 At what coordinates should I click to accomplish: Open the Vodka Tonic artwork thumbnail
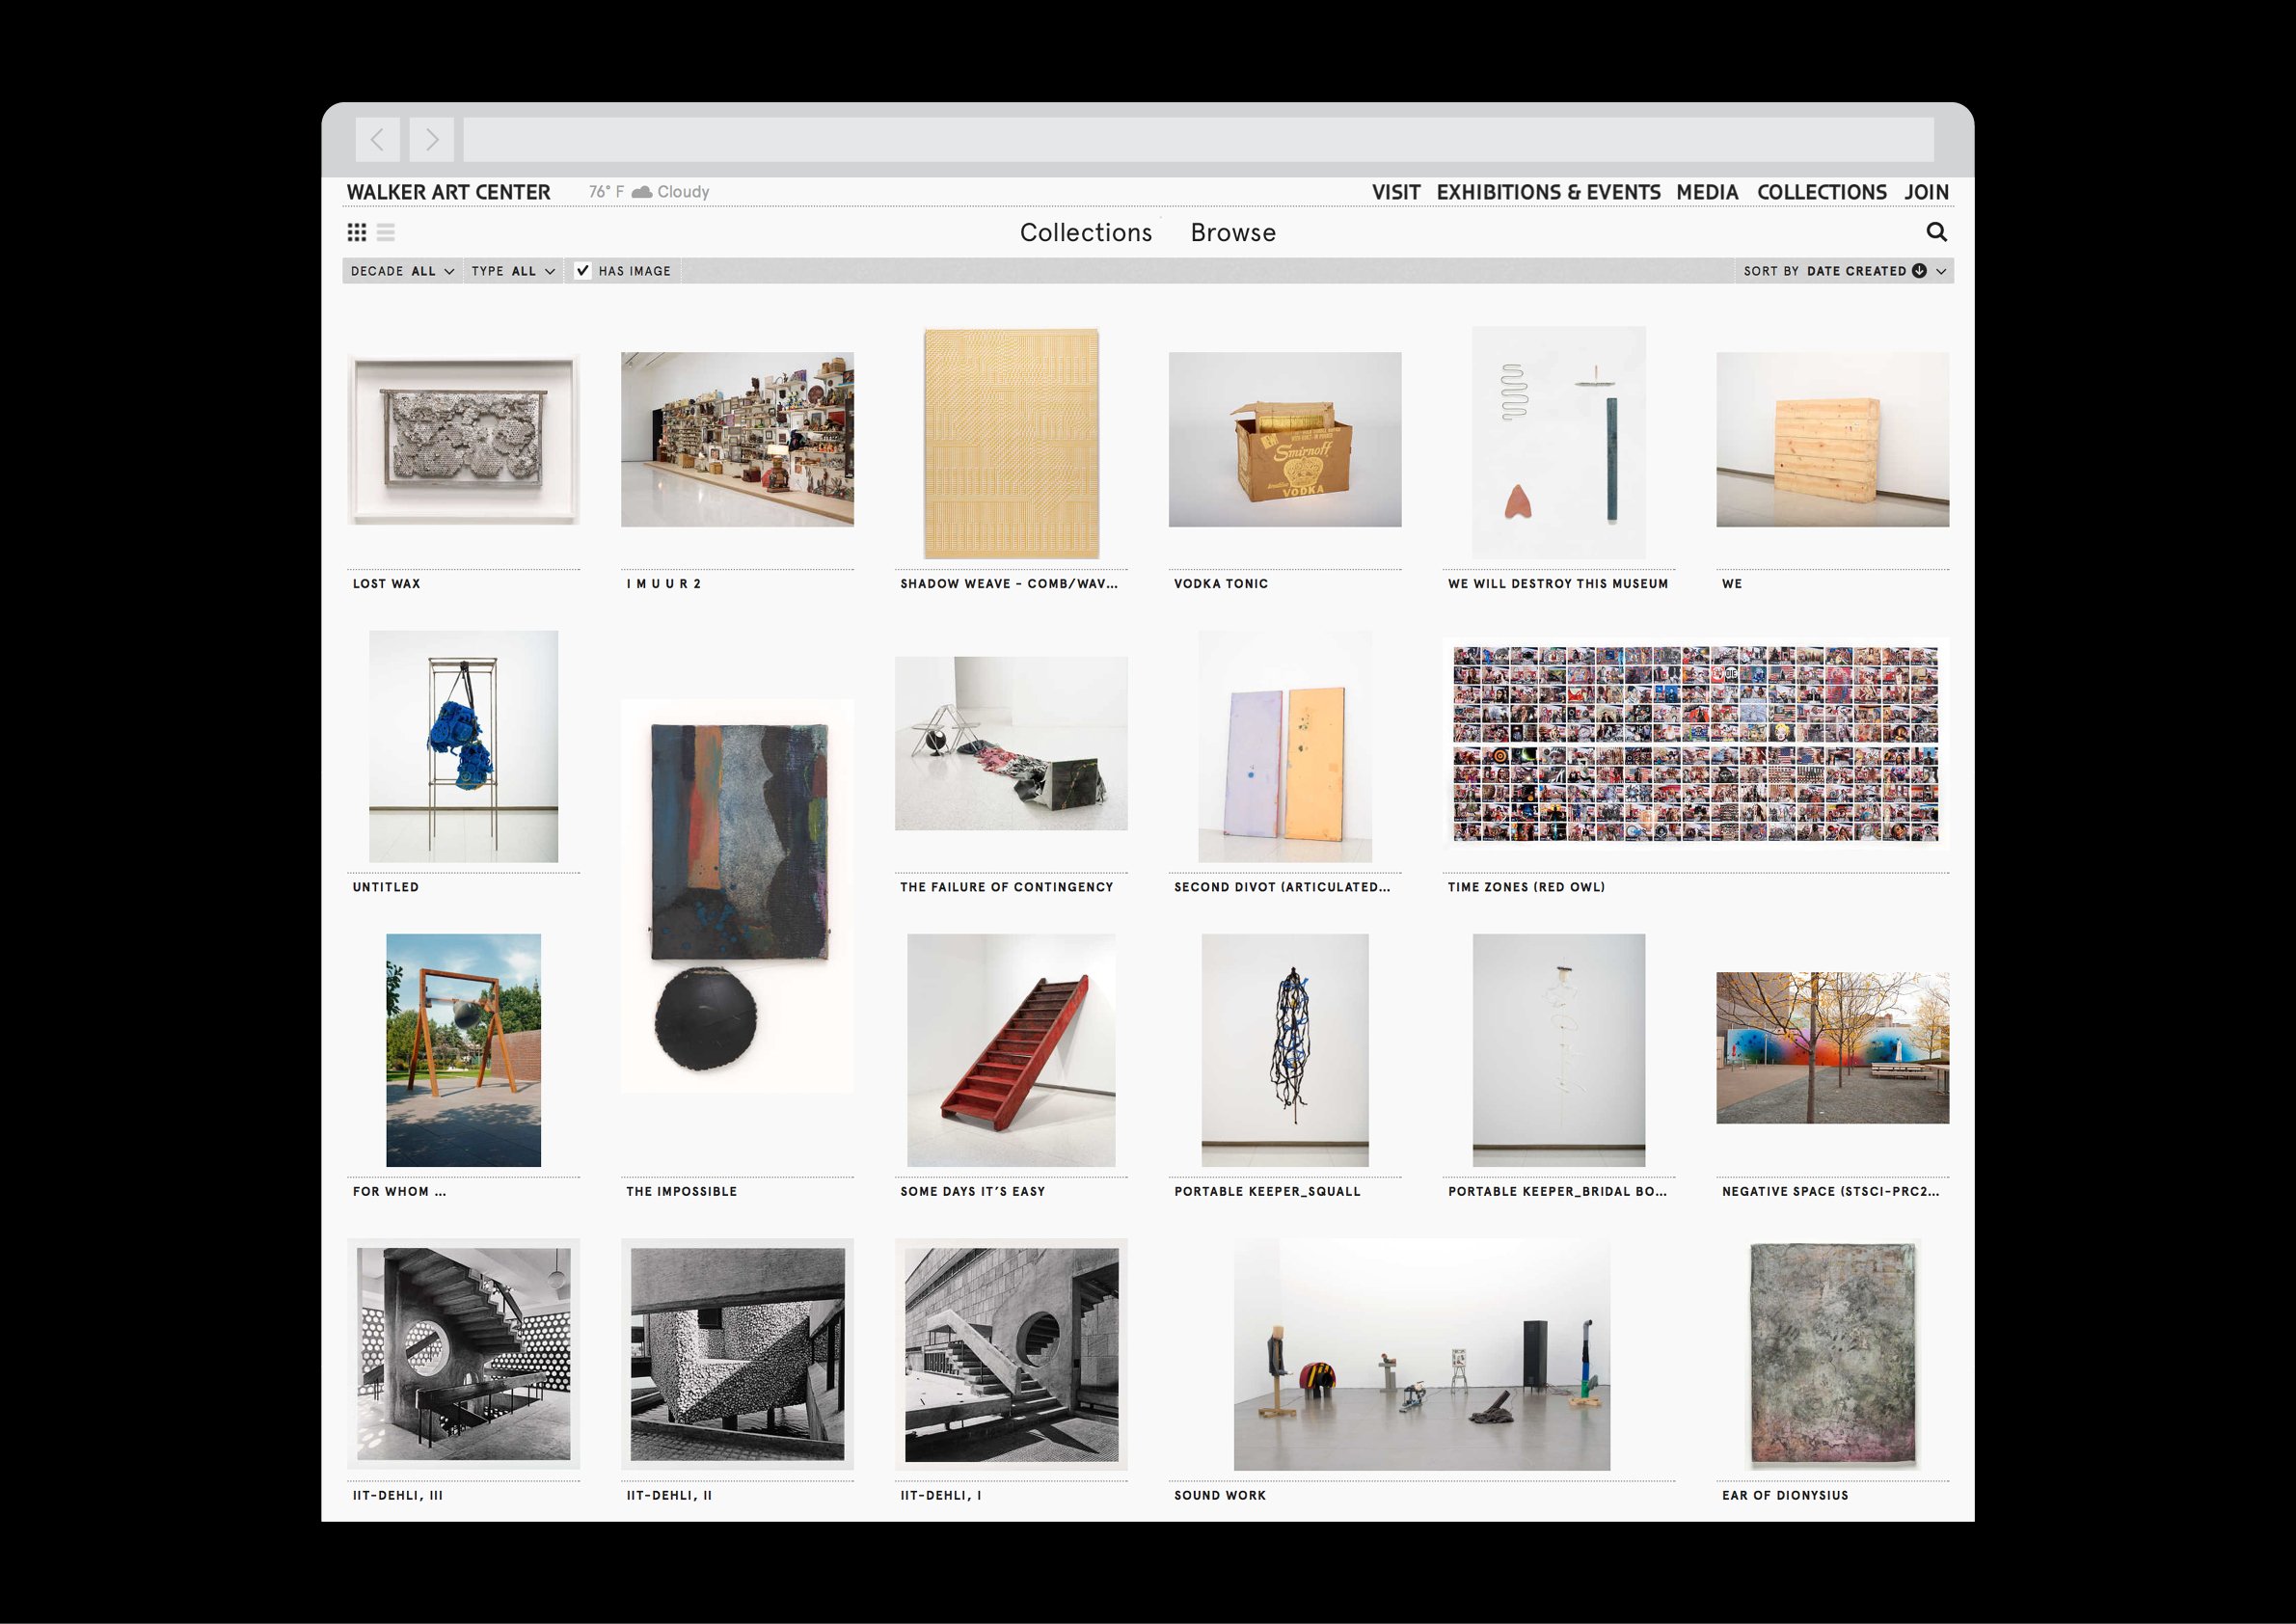click(x=1284, y=440)
